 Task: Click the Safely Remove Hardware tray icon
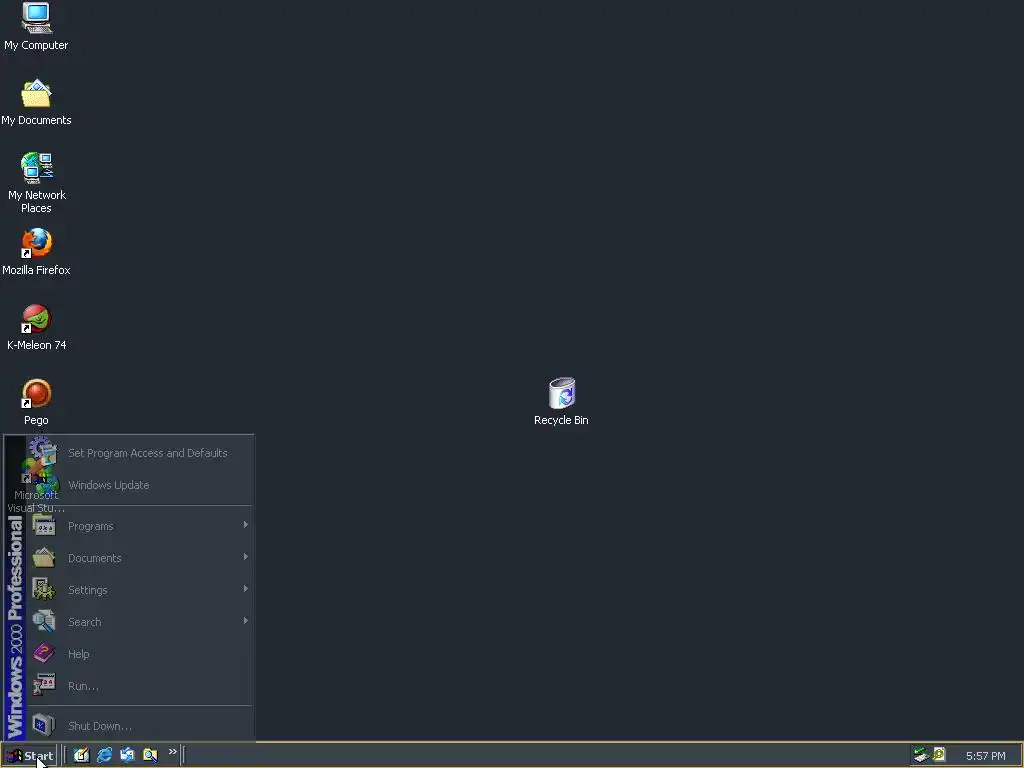point(921,755)
